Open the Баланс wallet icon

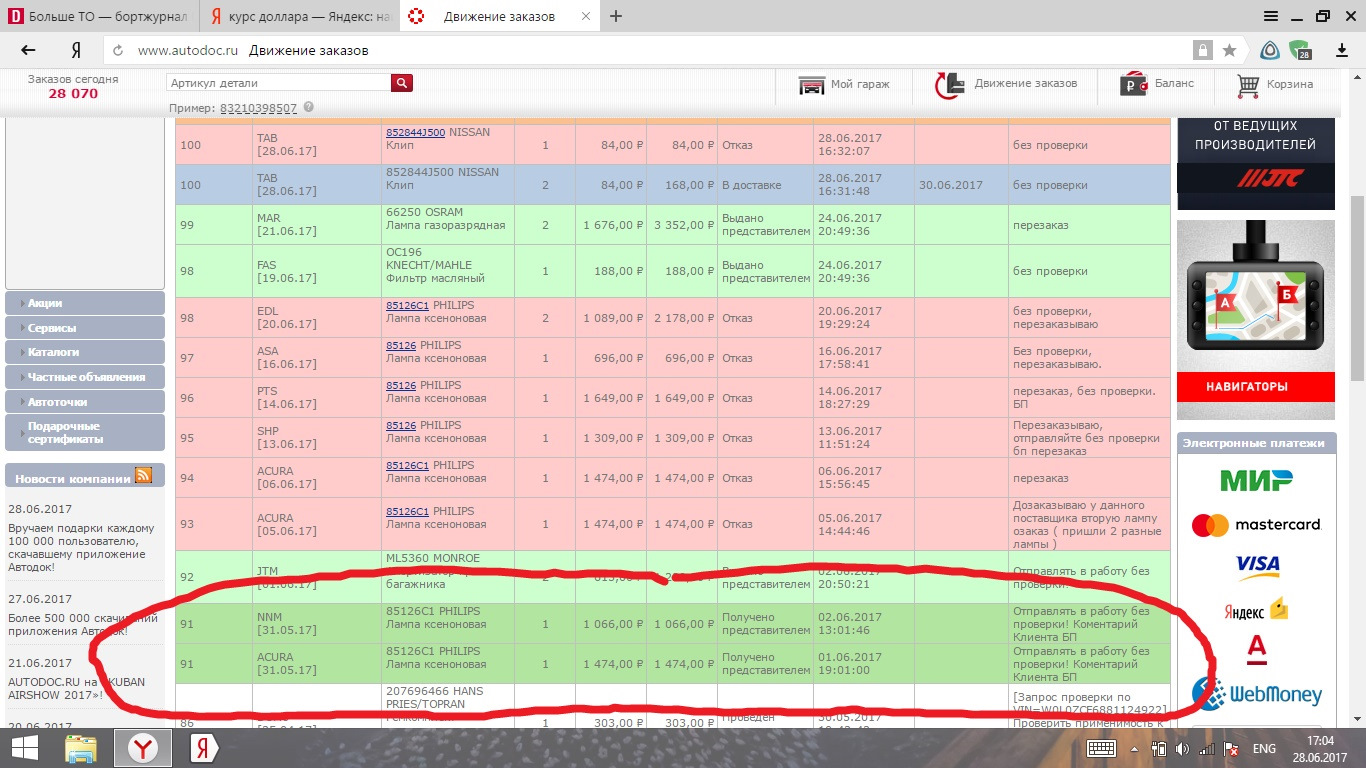[x=1134, y=85]
